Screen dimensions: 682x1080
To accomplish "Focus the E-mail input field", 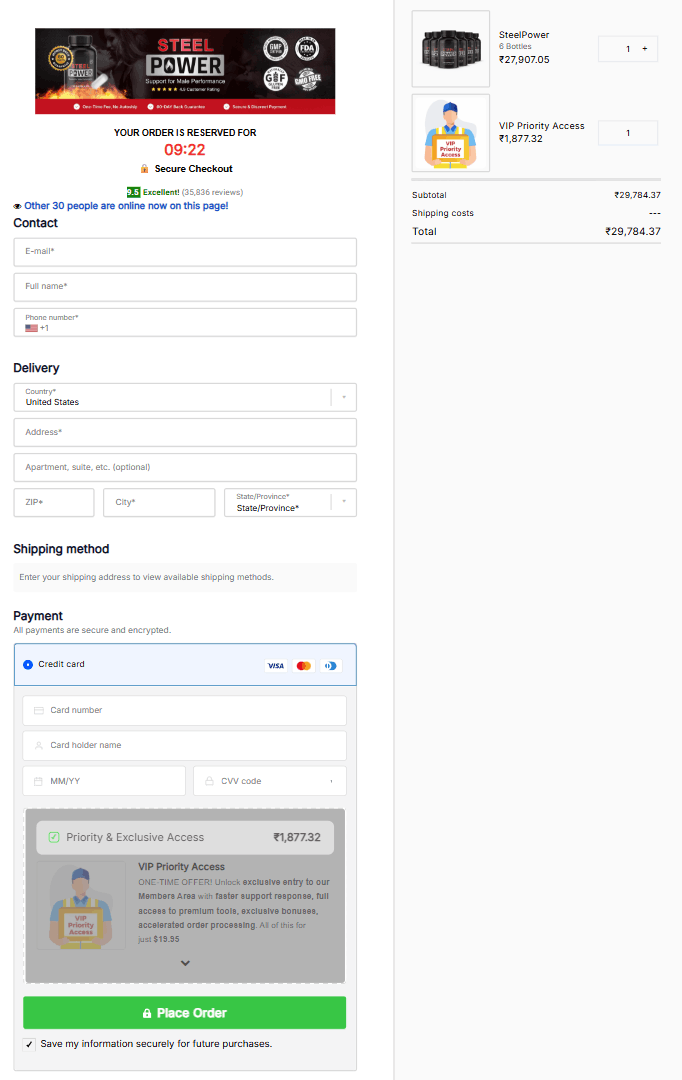I will [185, 252].
